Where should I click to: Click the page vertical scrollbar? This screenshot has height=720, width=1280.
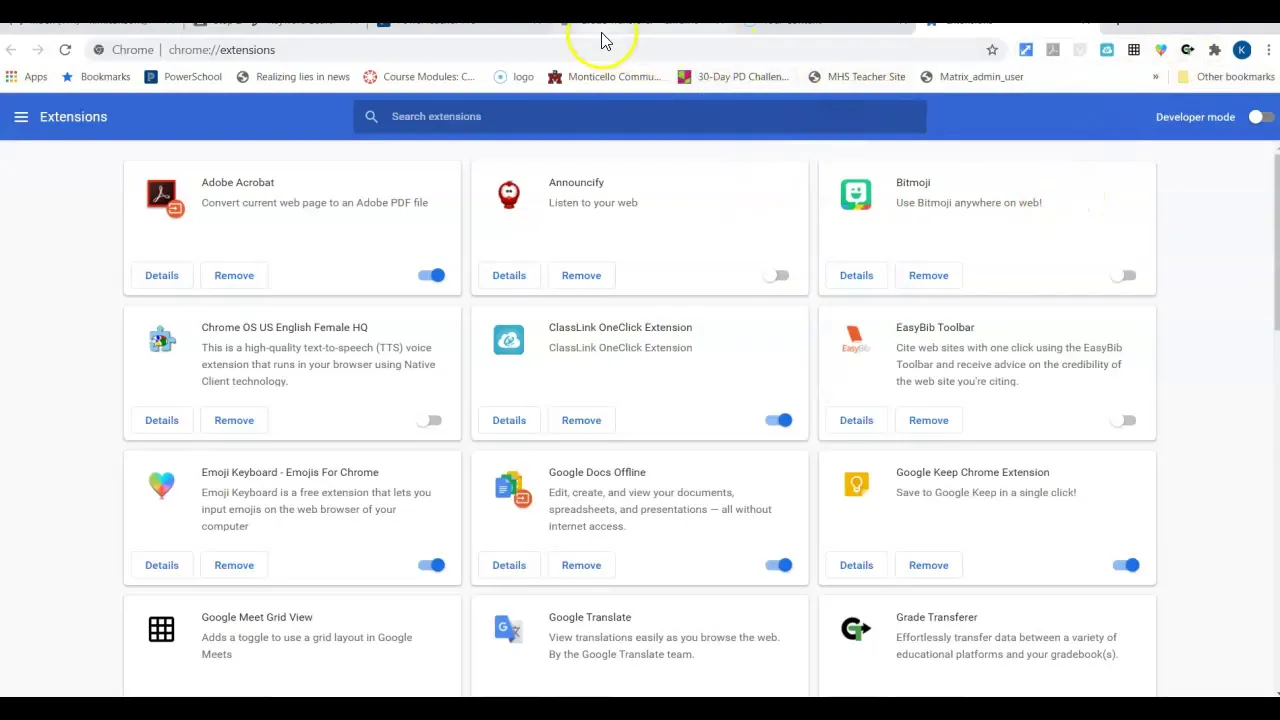(x=1277, y=240)
